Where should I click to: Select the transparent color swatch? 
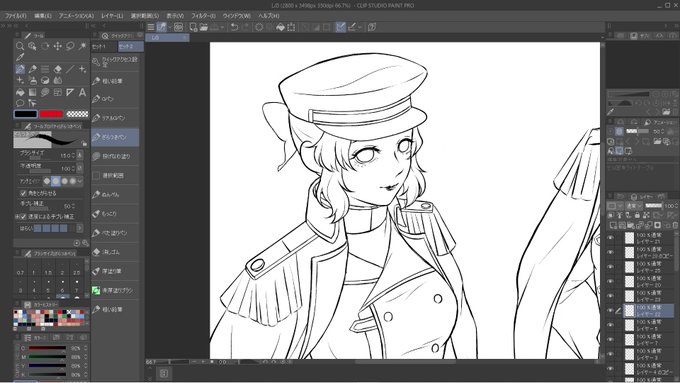tap(77, 114)
